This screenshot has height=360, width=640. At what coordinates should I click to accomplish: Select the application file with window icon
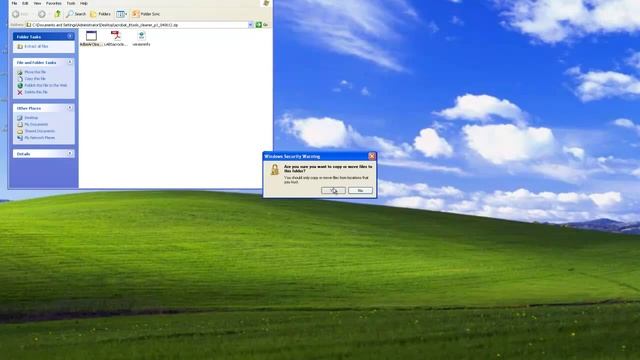91,38
